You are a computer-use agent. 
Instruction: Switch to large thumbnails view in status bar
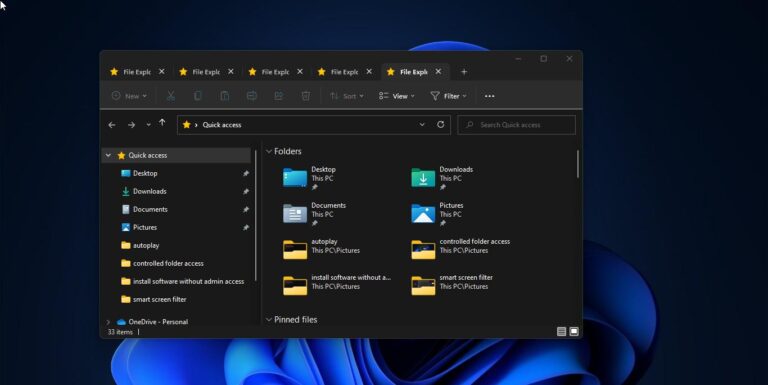(x=574, y=332)
